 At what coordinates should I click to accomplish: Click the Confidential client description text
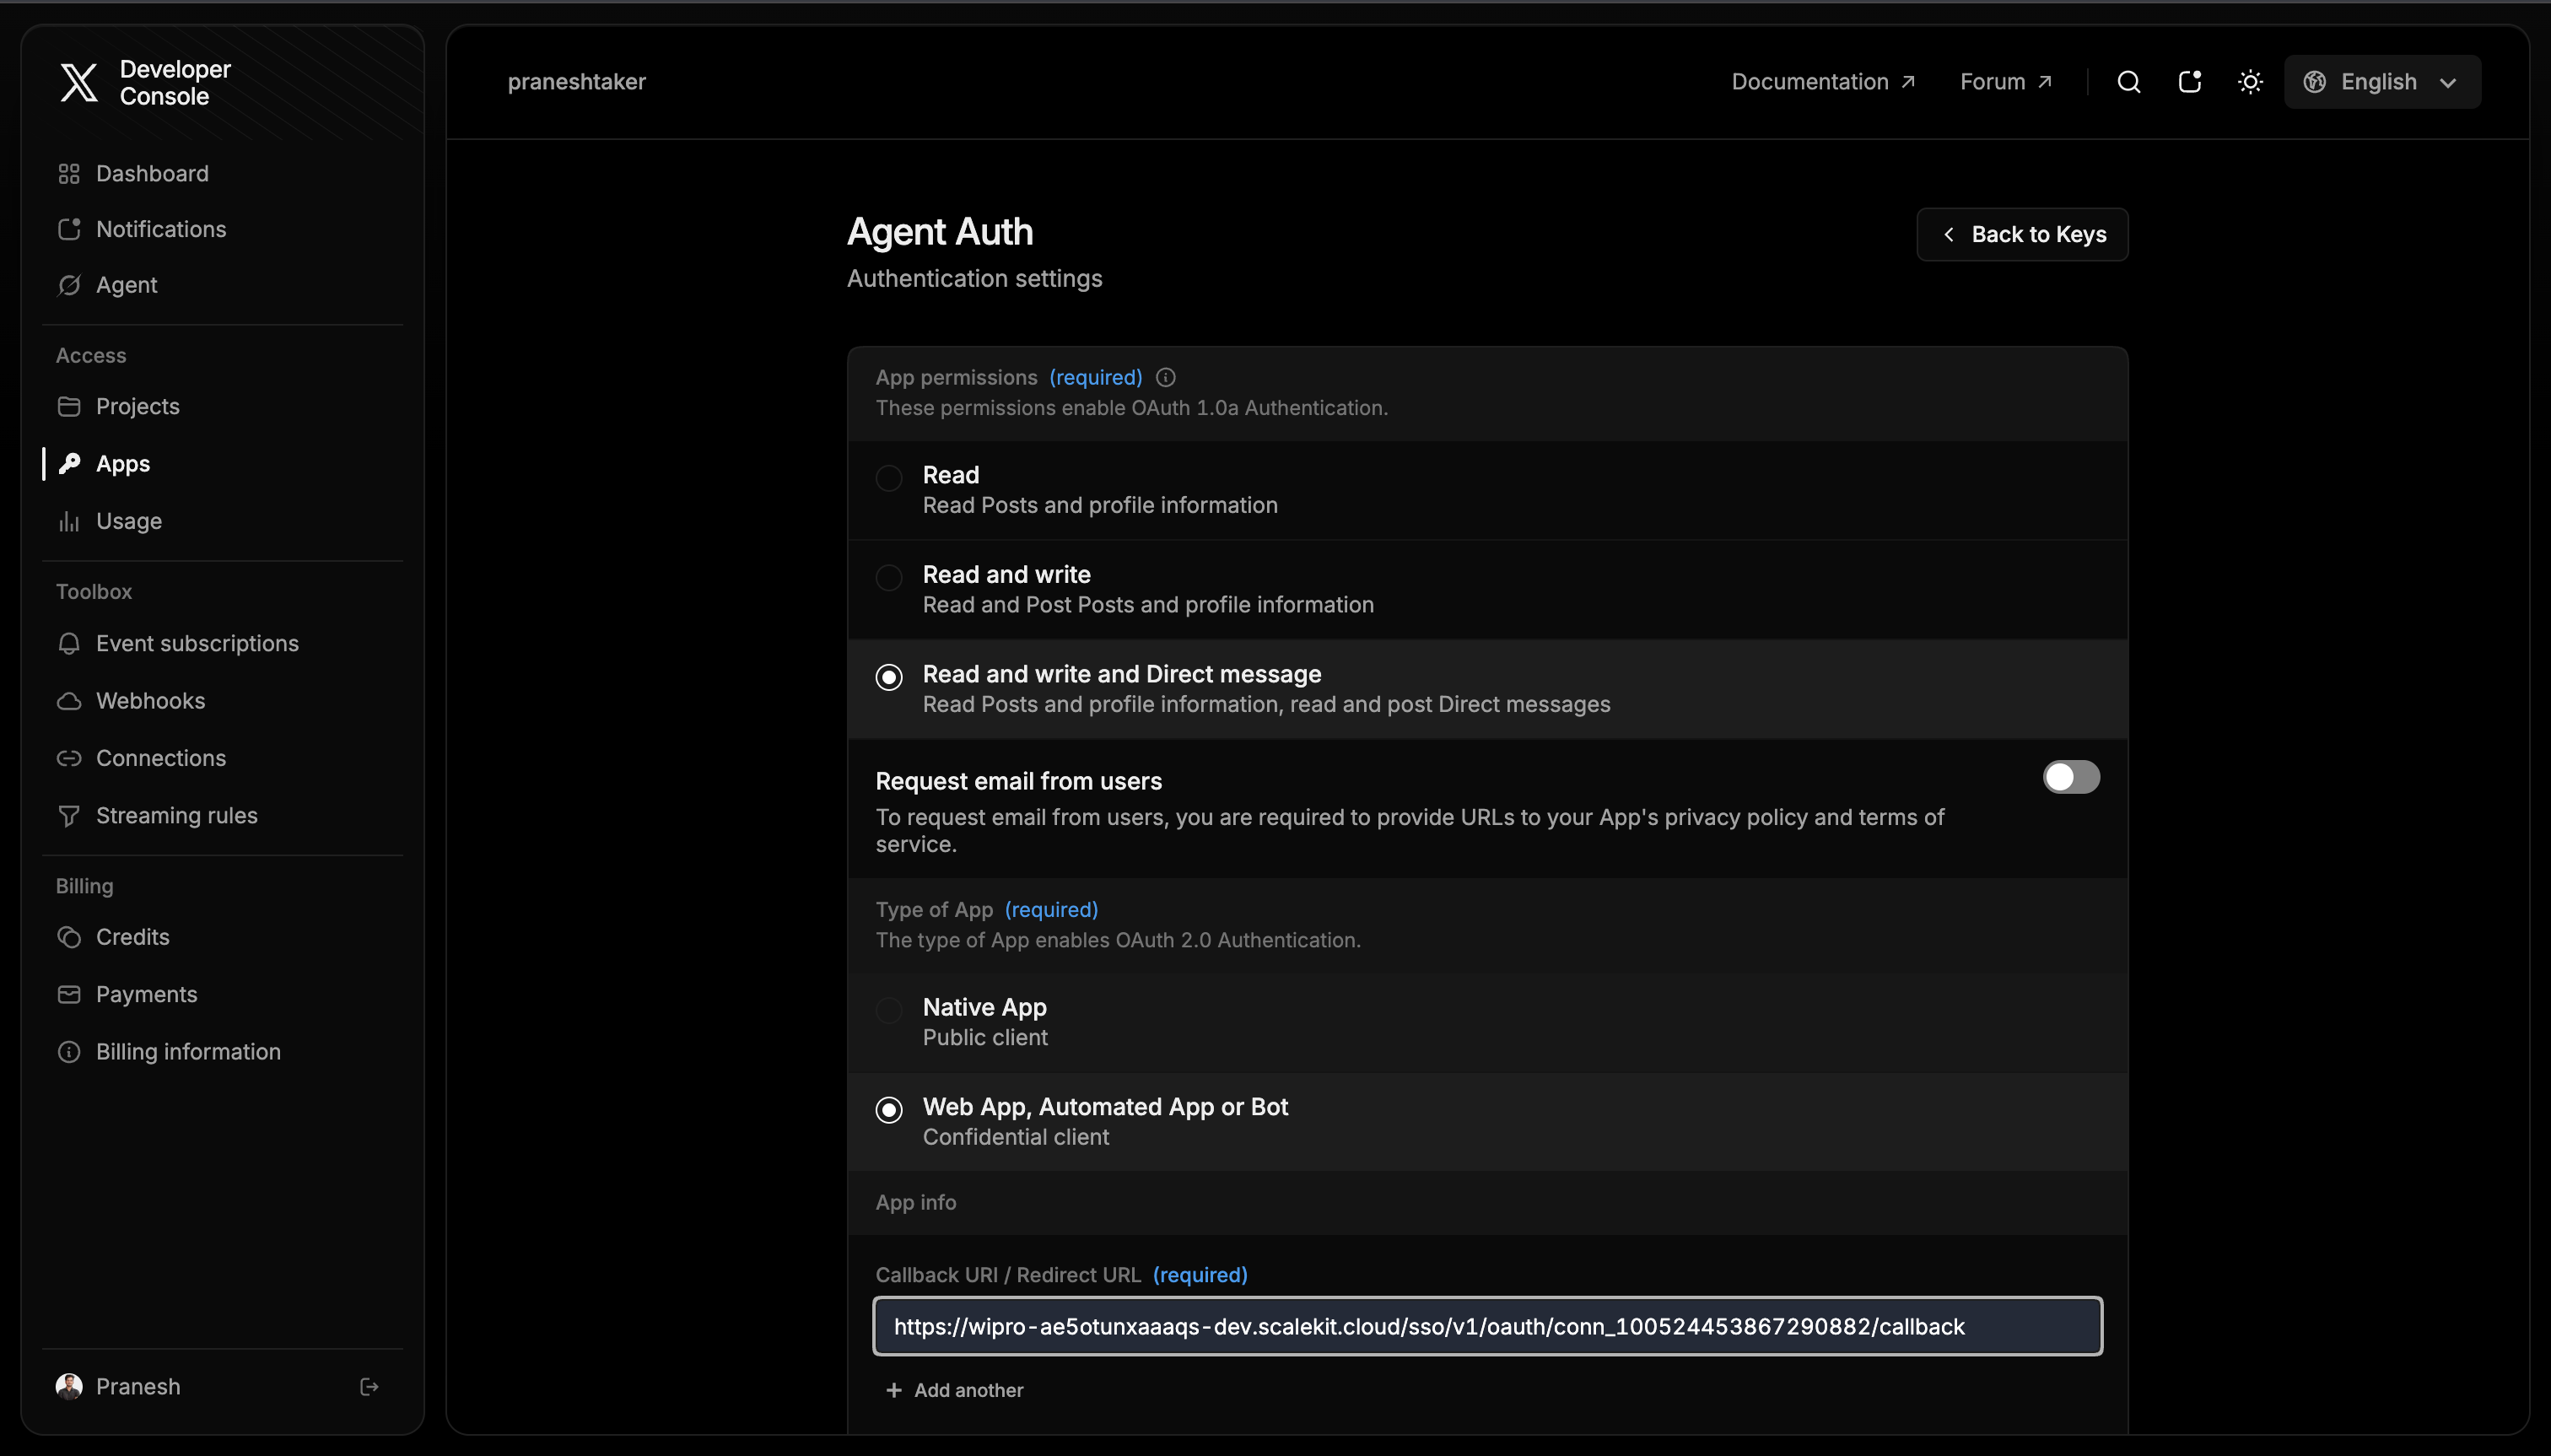pyautogui.click(x=1015, y=1137)
